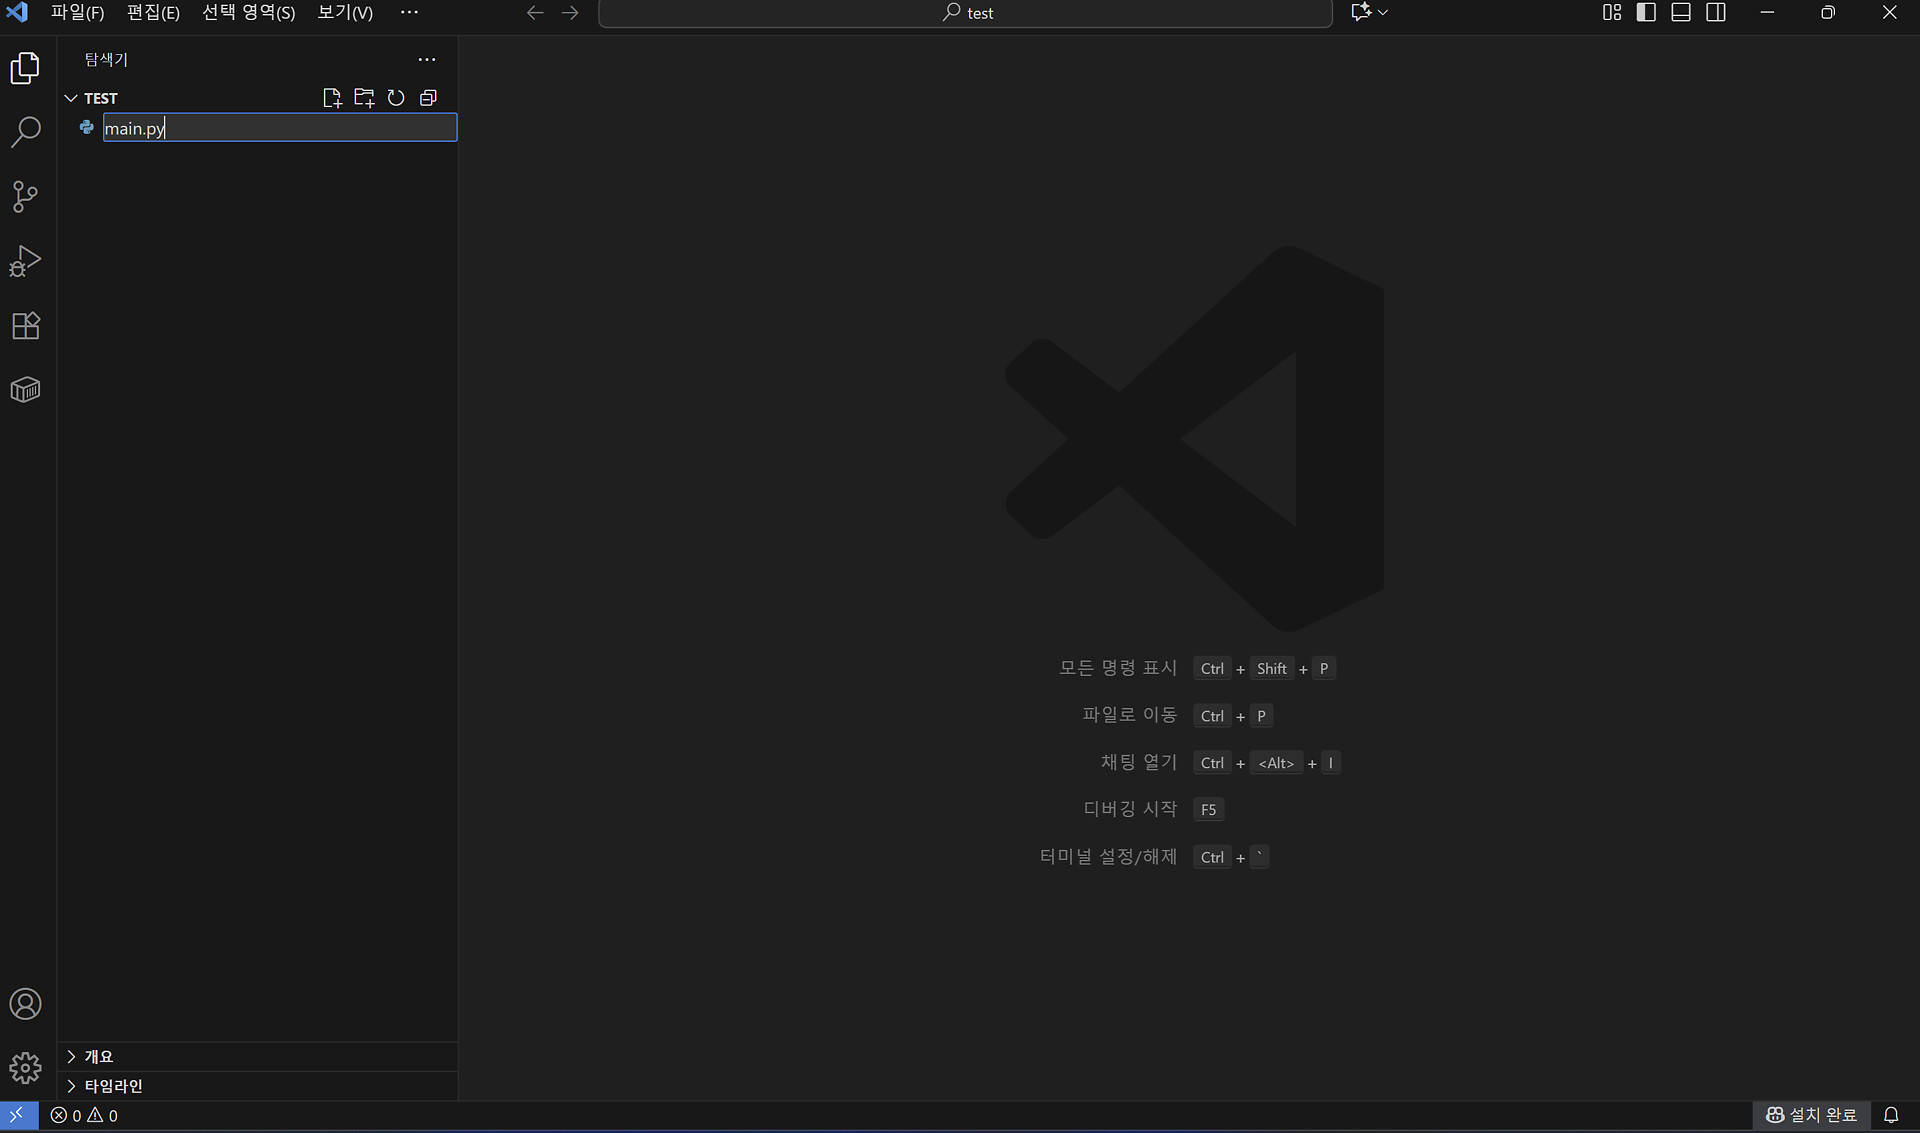1920x1133 pixels.
Task: Open the Manage settings gear
Action: click(25, 1068)
